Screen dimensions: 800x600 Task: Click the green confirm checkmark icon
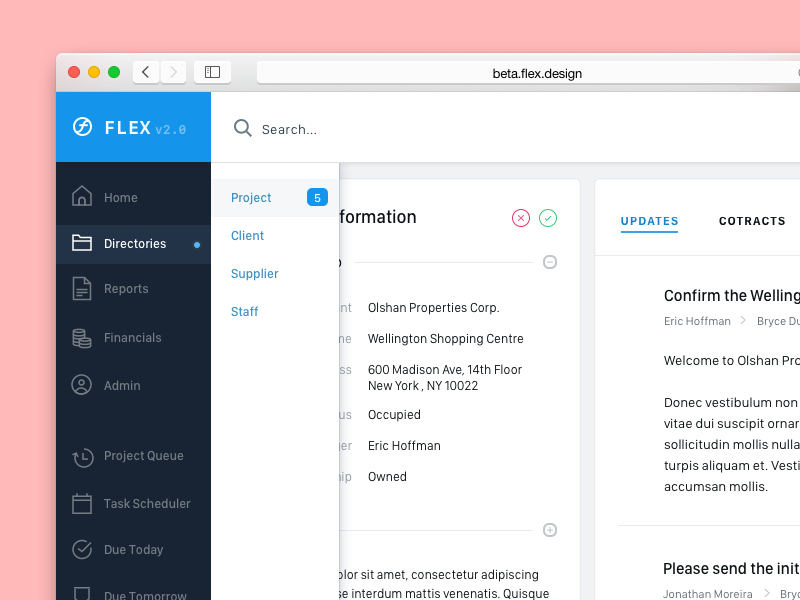548,218
